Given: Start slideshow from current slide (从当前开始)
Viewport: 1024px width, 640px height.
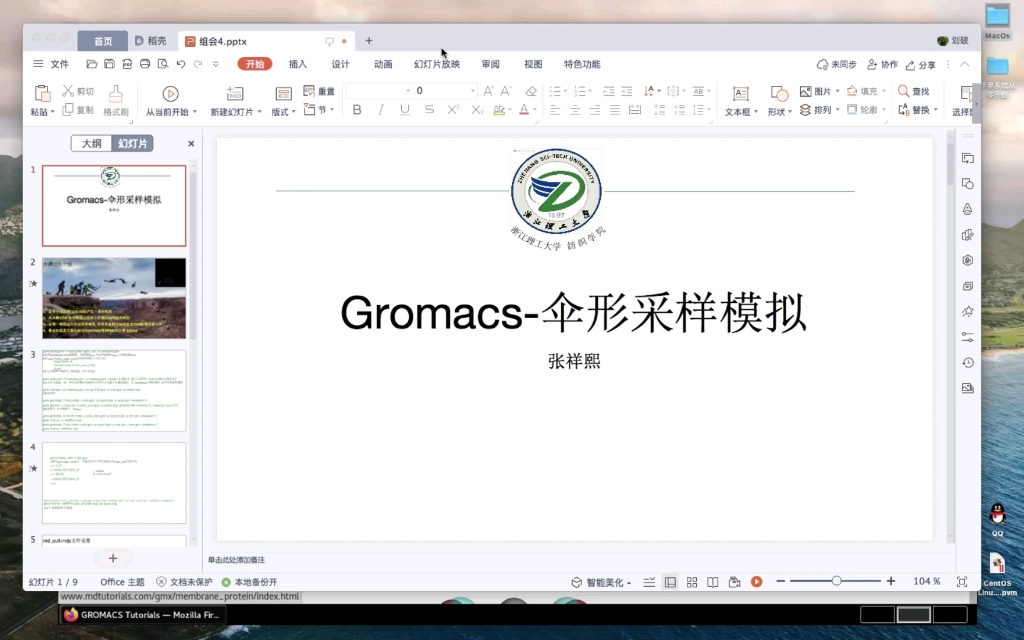Looking at the screenshot, I should 170,100.
